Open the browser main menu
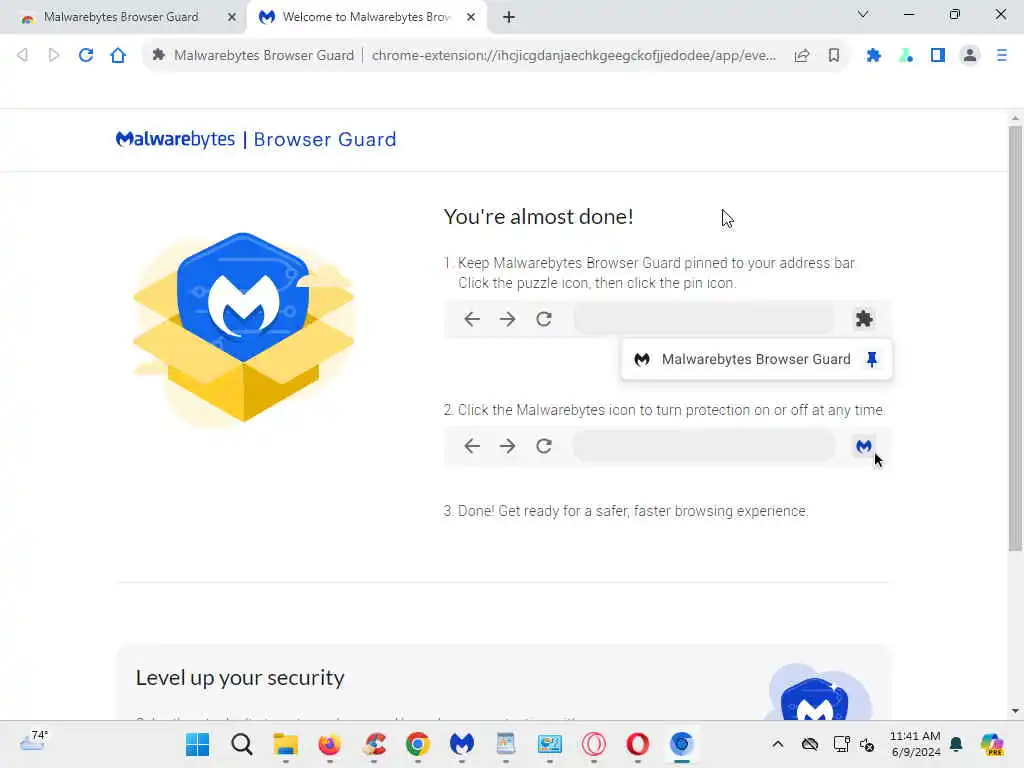The width and height of the screenshot is (1024, 768). tap(1002, 56)
